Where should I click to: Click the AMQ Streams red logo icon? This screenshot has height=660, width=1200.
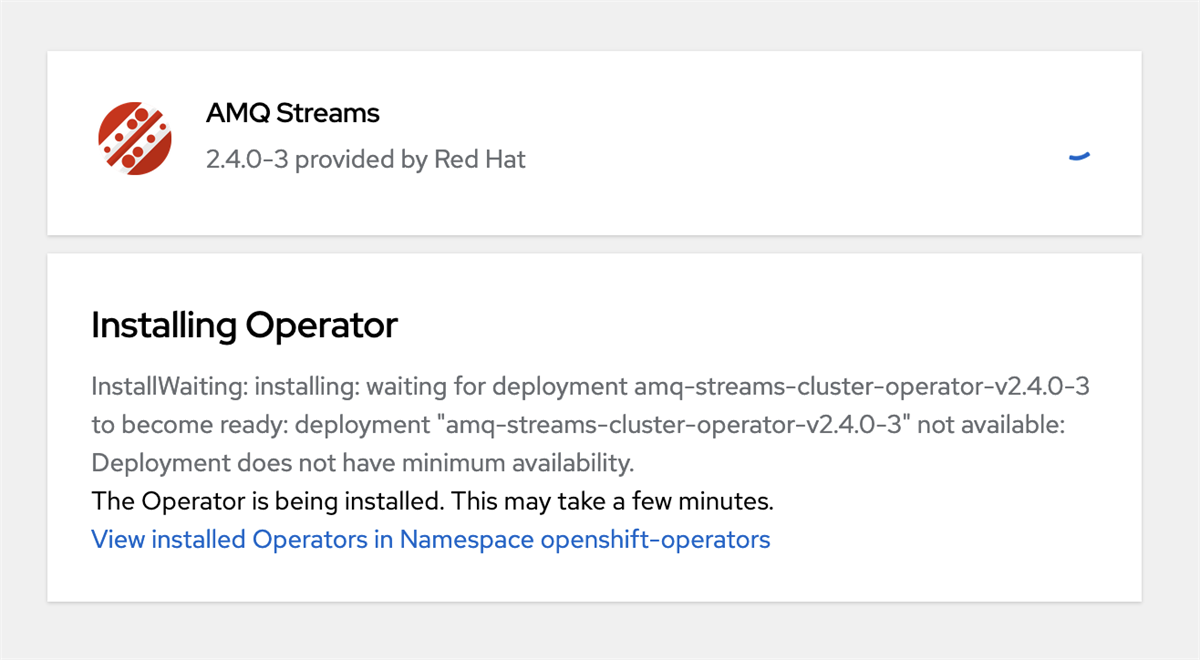[135, 139]
